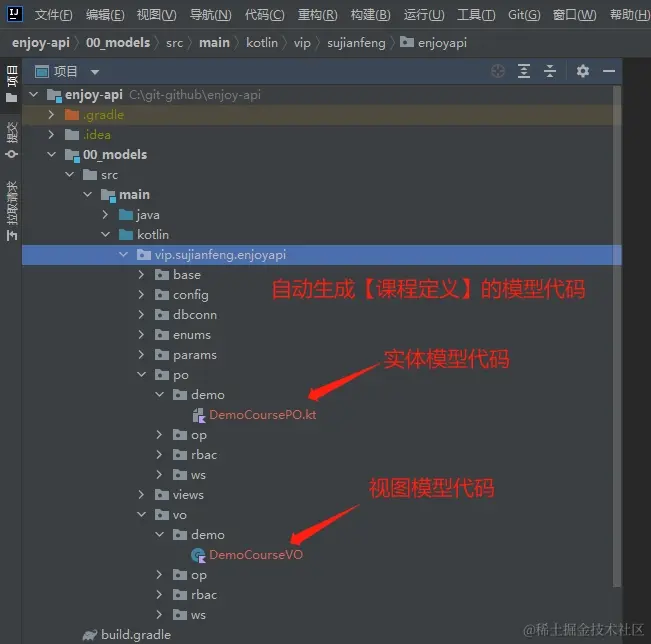The height and width of the screenshot is (644, 651).
Task: Click the main folder icon
Action: coord(108,195)
